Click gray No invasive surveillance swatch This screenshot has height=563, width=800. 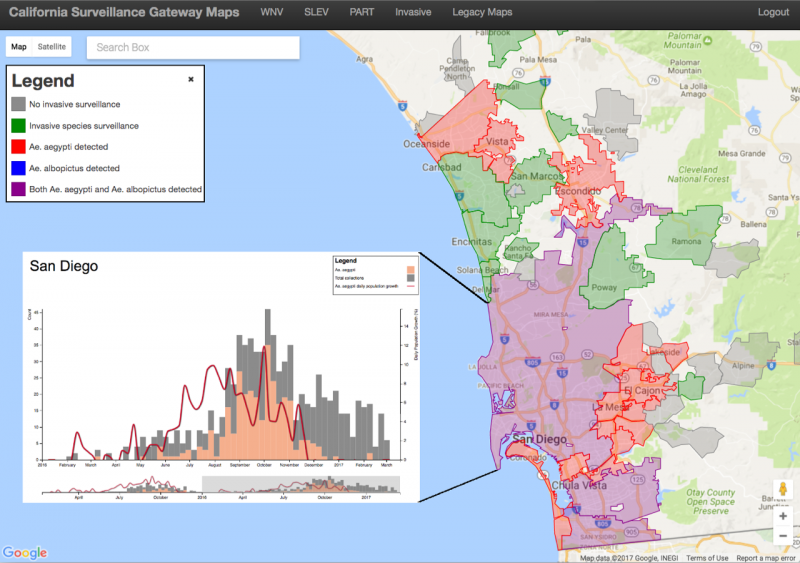point(18,104)
